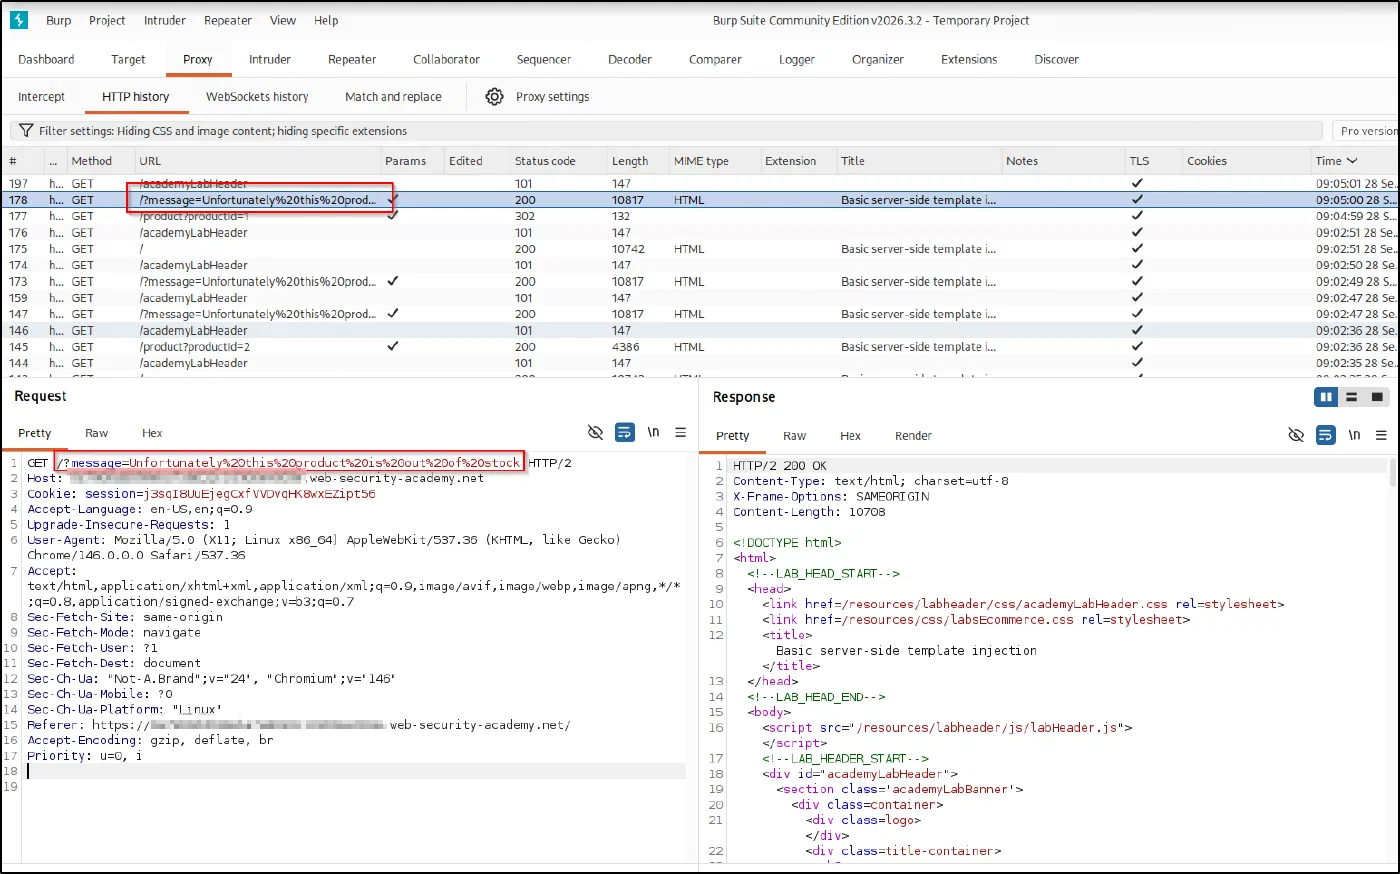Switch to the Dashboard tab

pos(46,60)
